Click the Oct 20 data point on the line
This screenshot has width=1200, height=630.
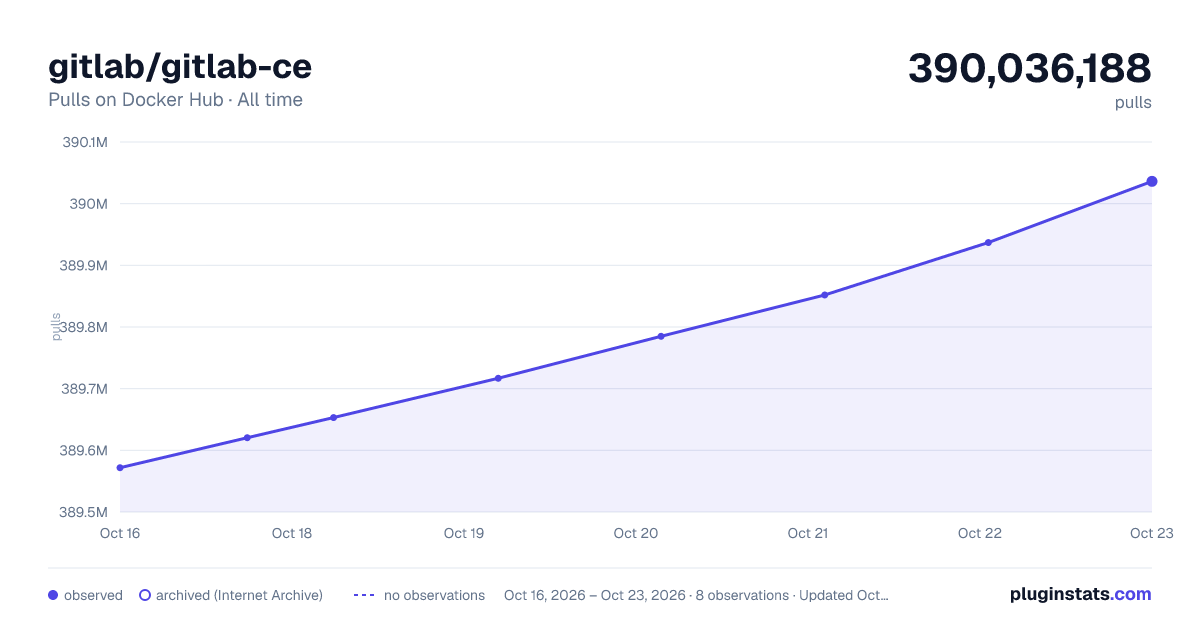[x=661, y=336]
